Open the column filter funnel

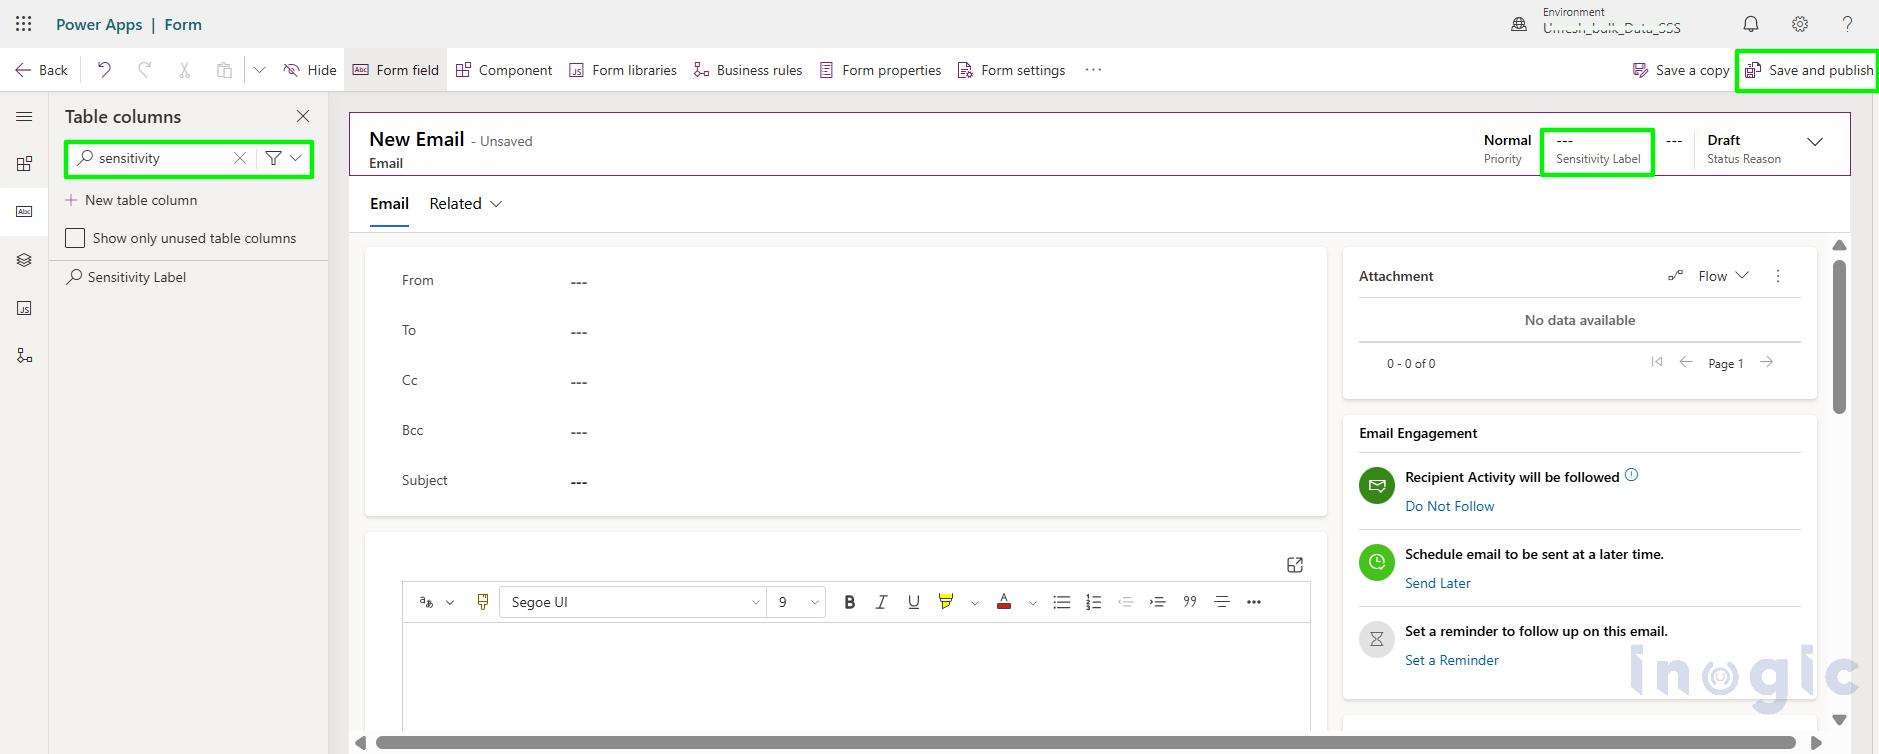(273, 158)
